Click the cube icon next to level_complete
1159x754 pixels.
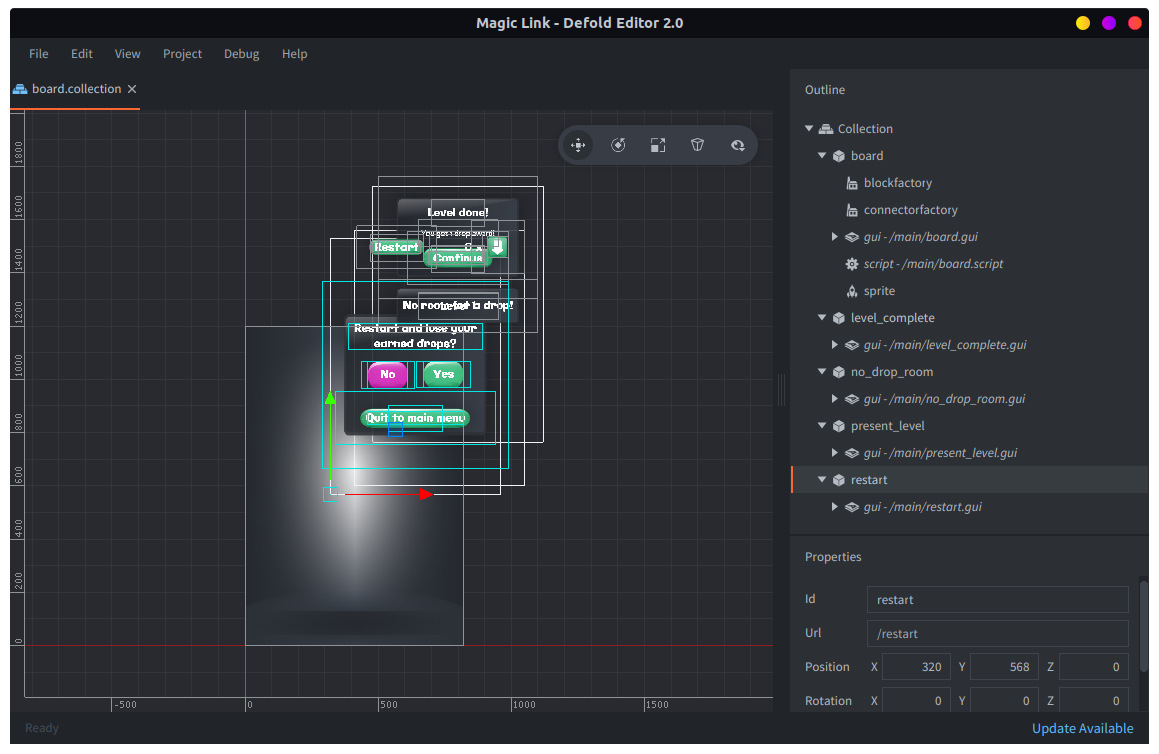pos(839,318)
